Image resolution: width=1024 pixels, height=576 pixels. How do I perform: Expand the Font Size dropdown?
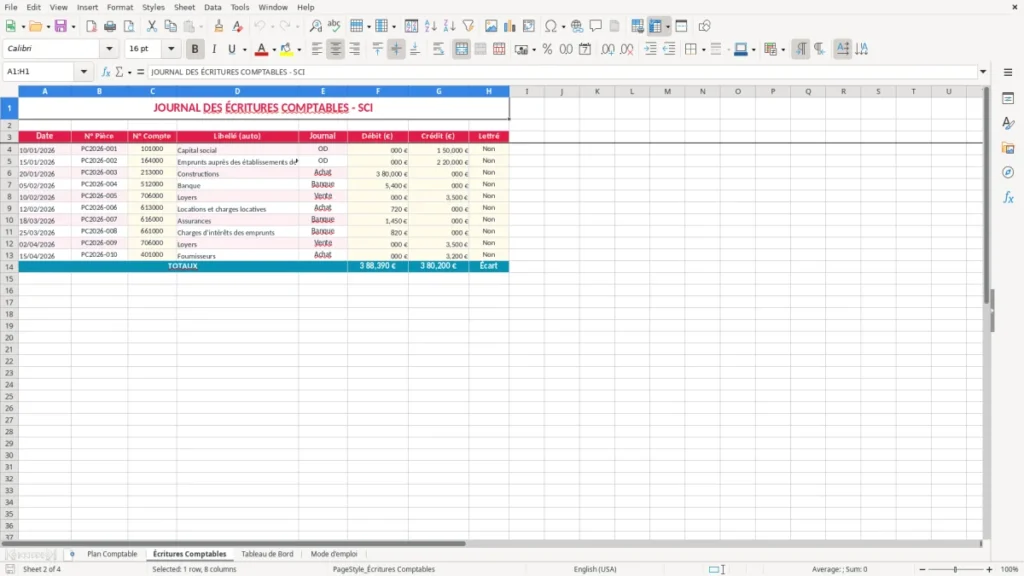(x=171, y=49)
